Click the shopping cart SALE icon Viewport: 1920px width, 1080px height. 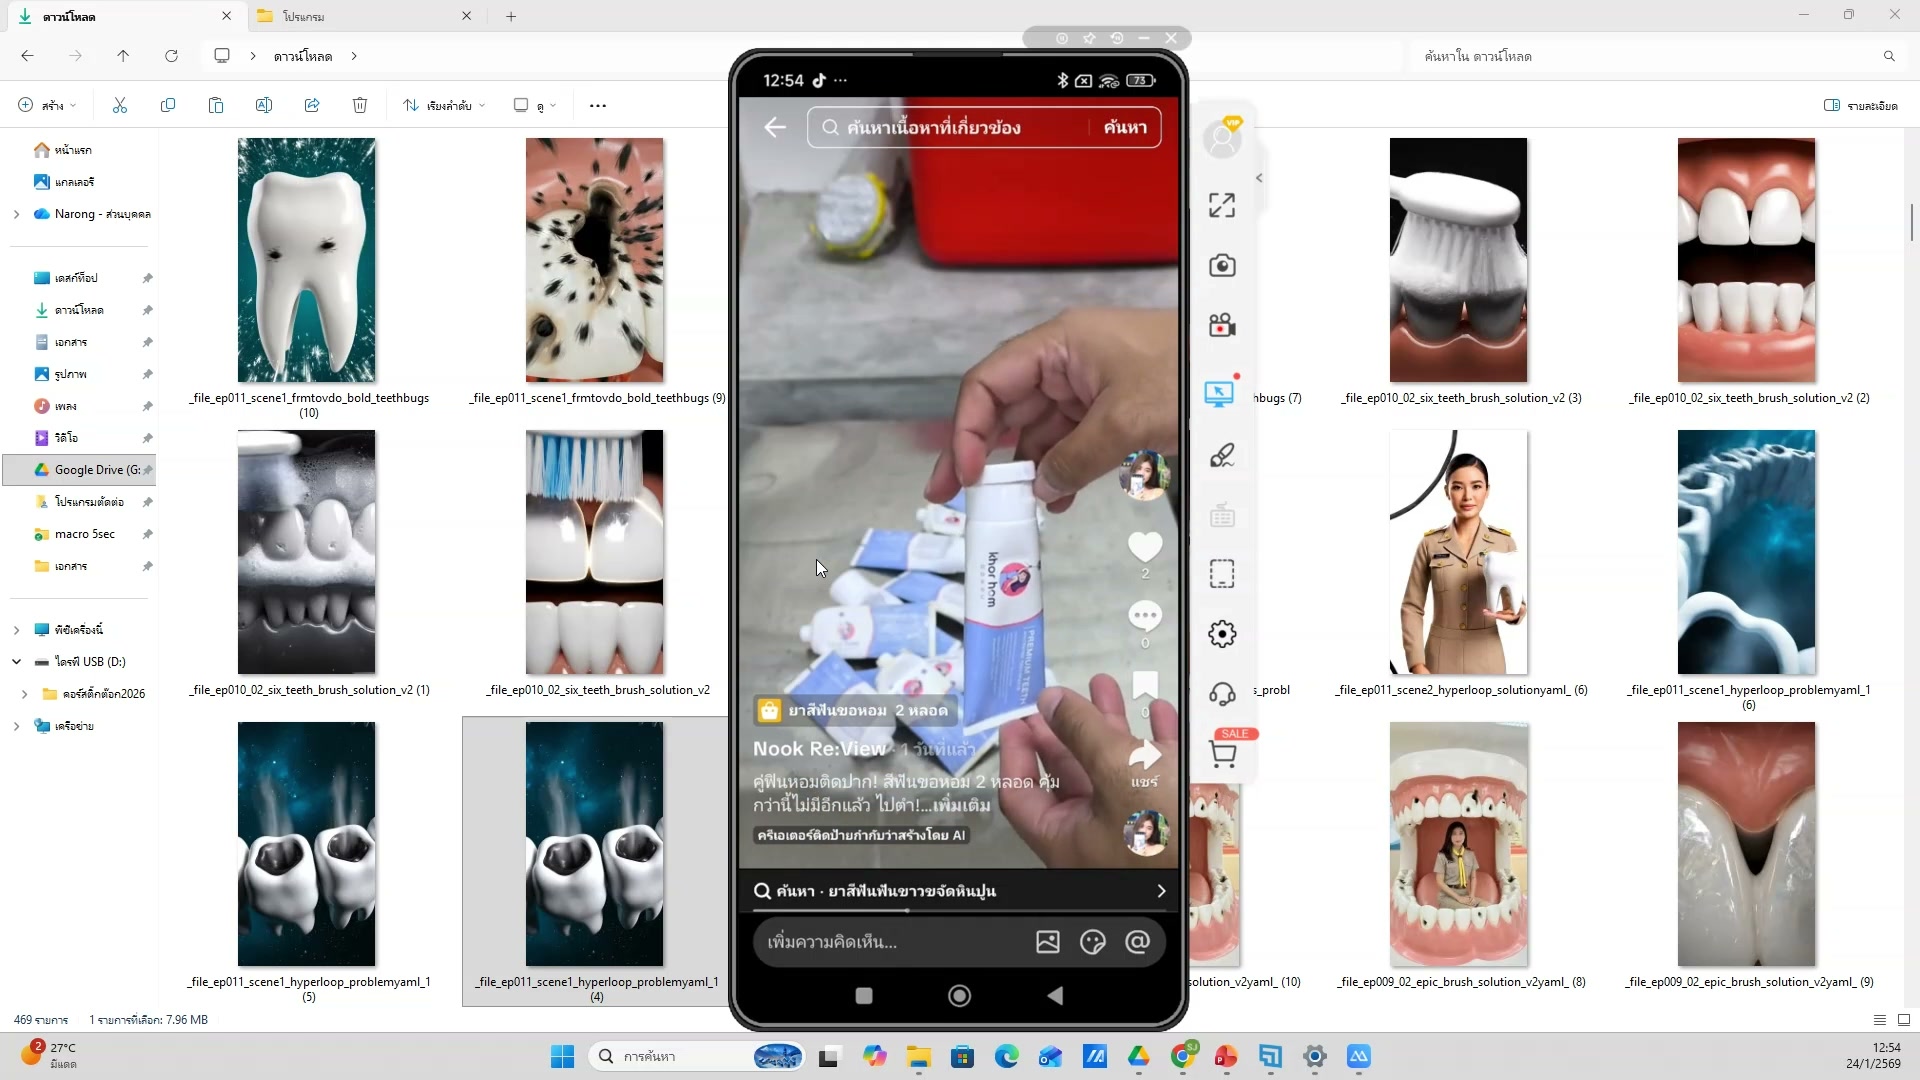(x=1222, y=753)
